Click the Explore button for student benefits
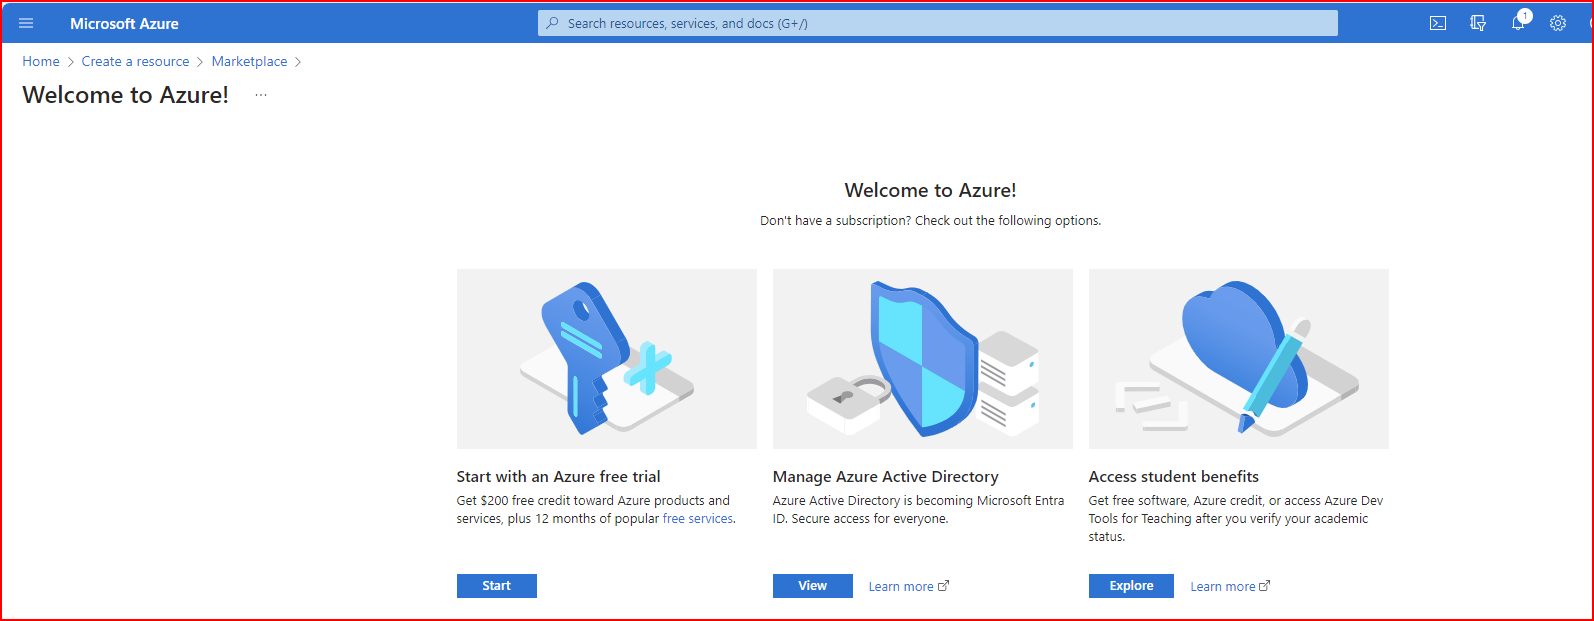The height and width of the screenshot is (621, 1594). click(1131, 586)
